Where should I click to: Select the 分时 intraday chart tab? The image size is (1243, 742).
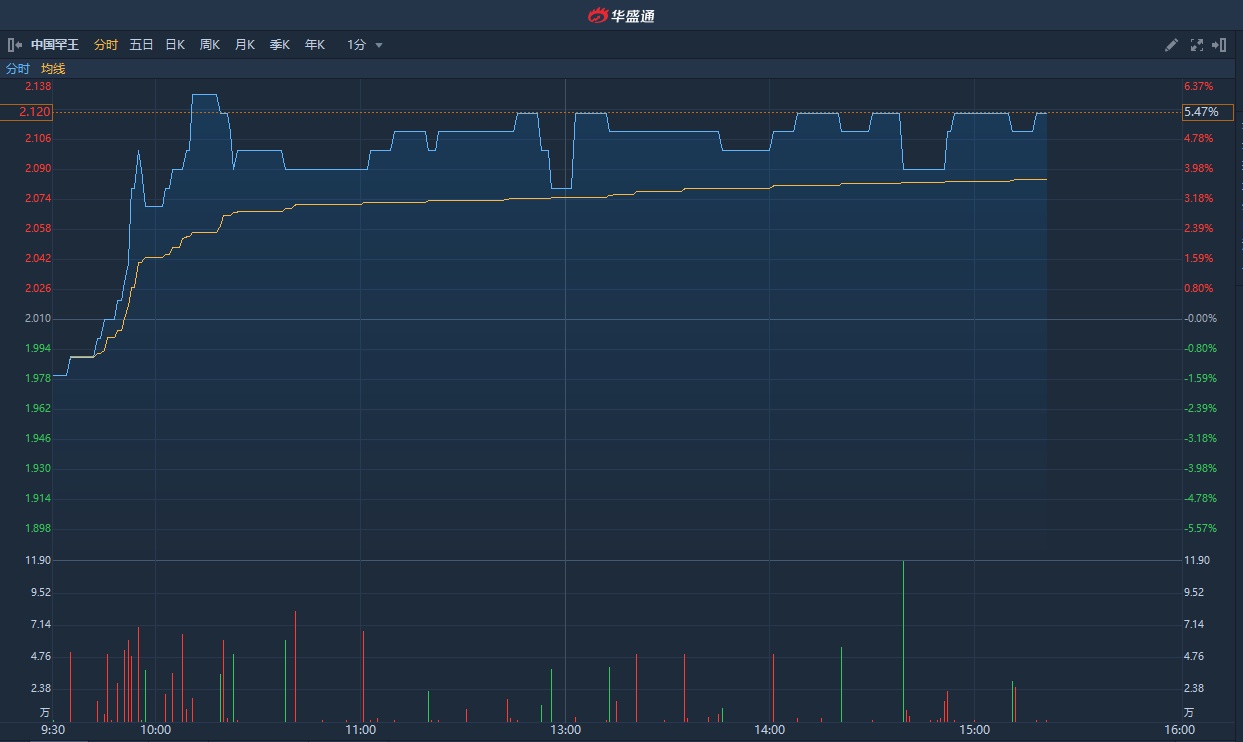[105, 45]
